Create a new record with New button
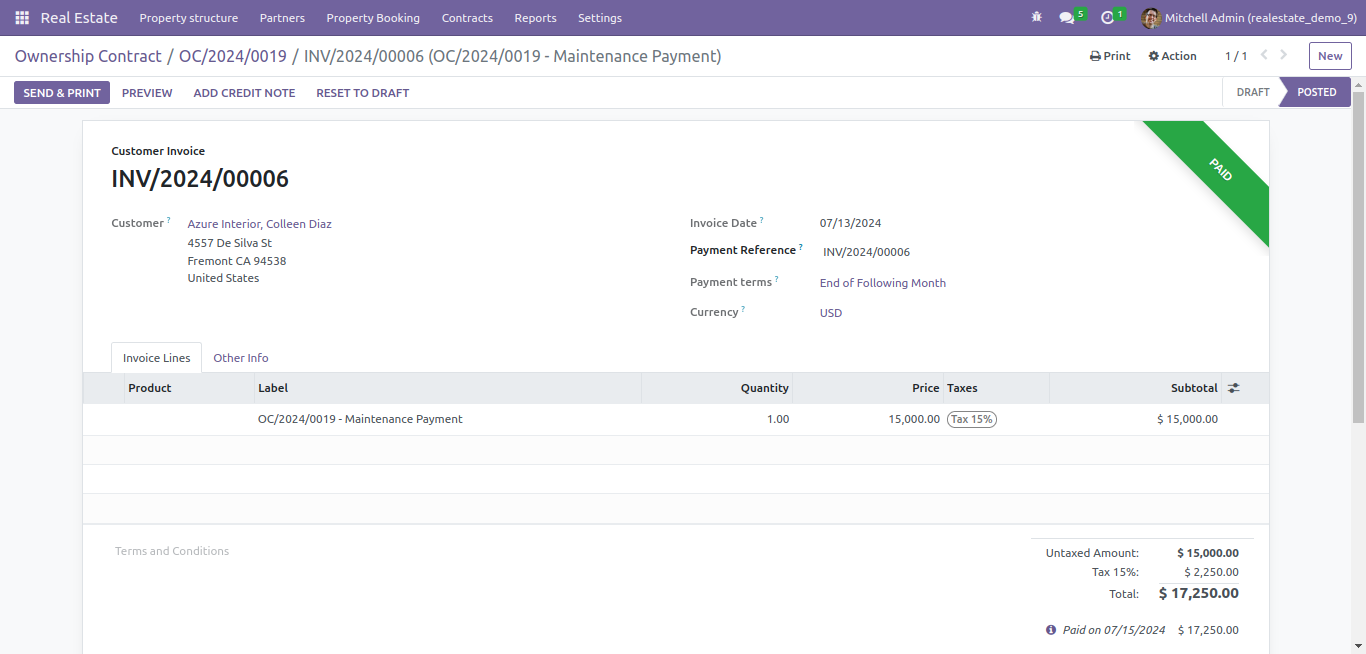 (x=1330, y=56)
